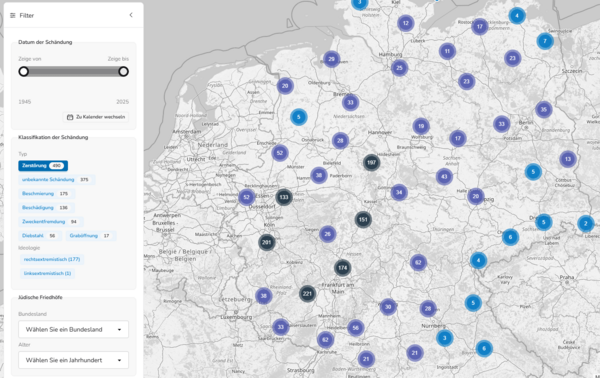Select the 52 cluster west of Essen
The height and width of the screenshot is (378, 600).
pyautogui.click(x=246, y=197)
